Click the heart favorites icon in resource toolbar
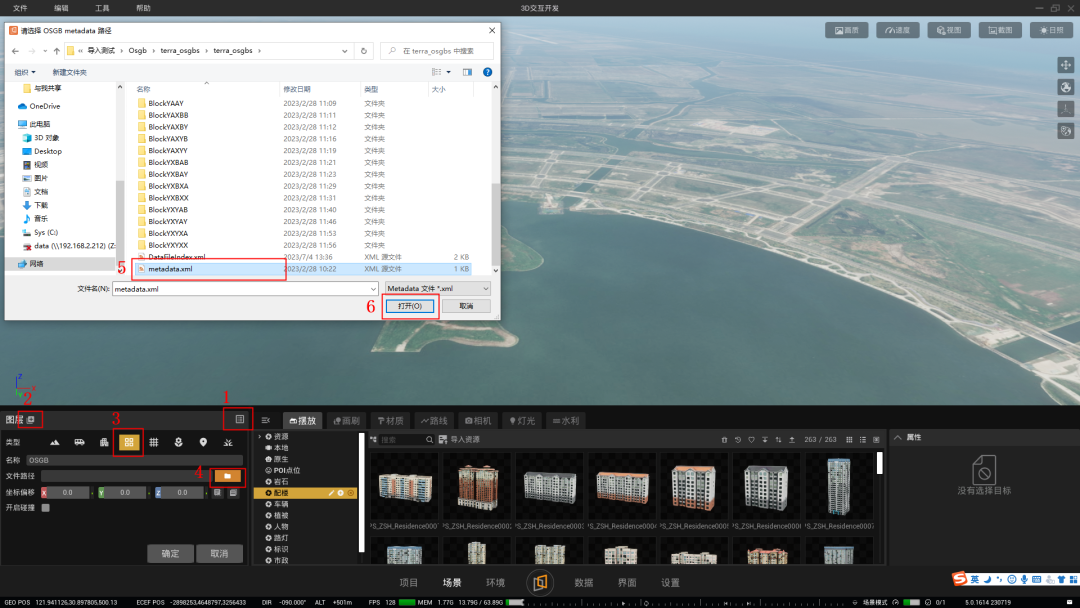Screen dimensions: 1080x608 point(751,440)
